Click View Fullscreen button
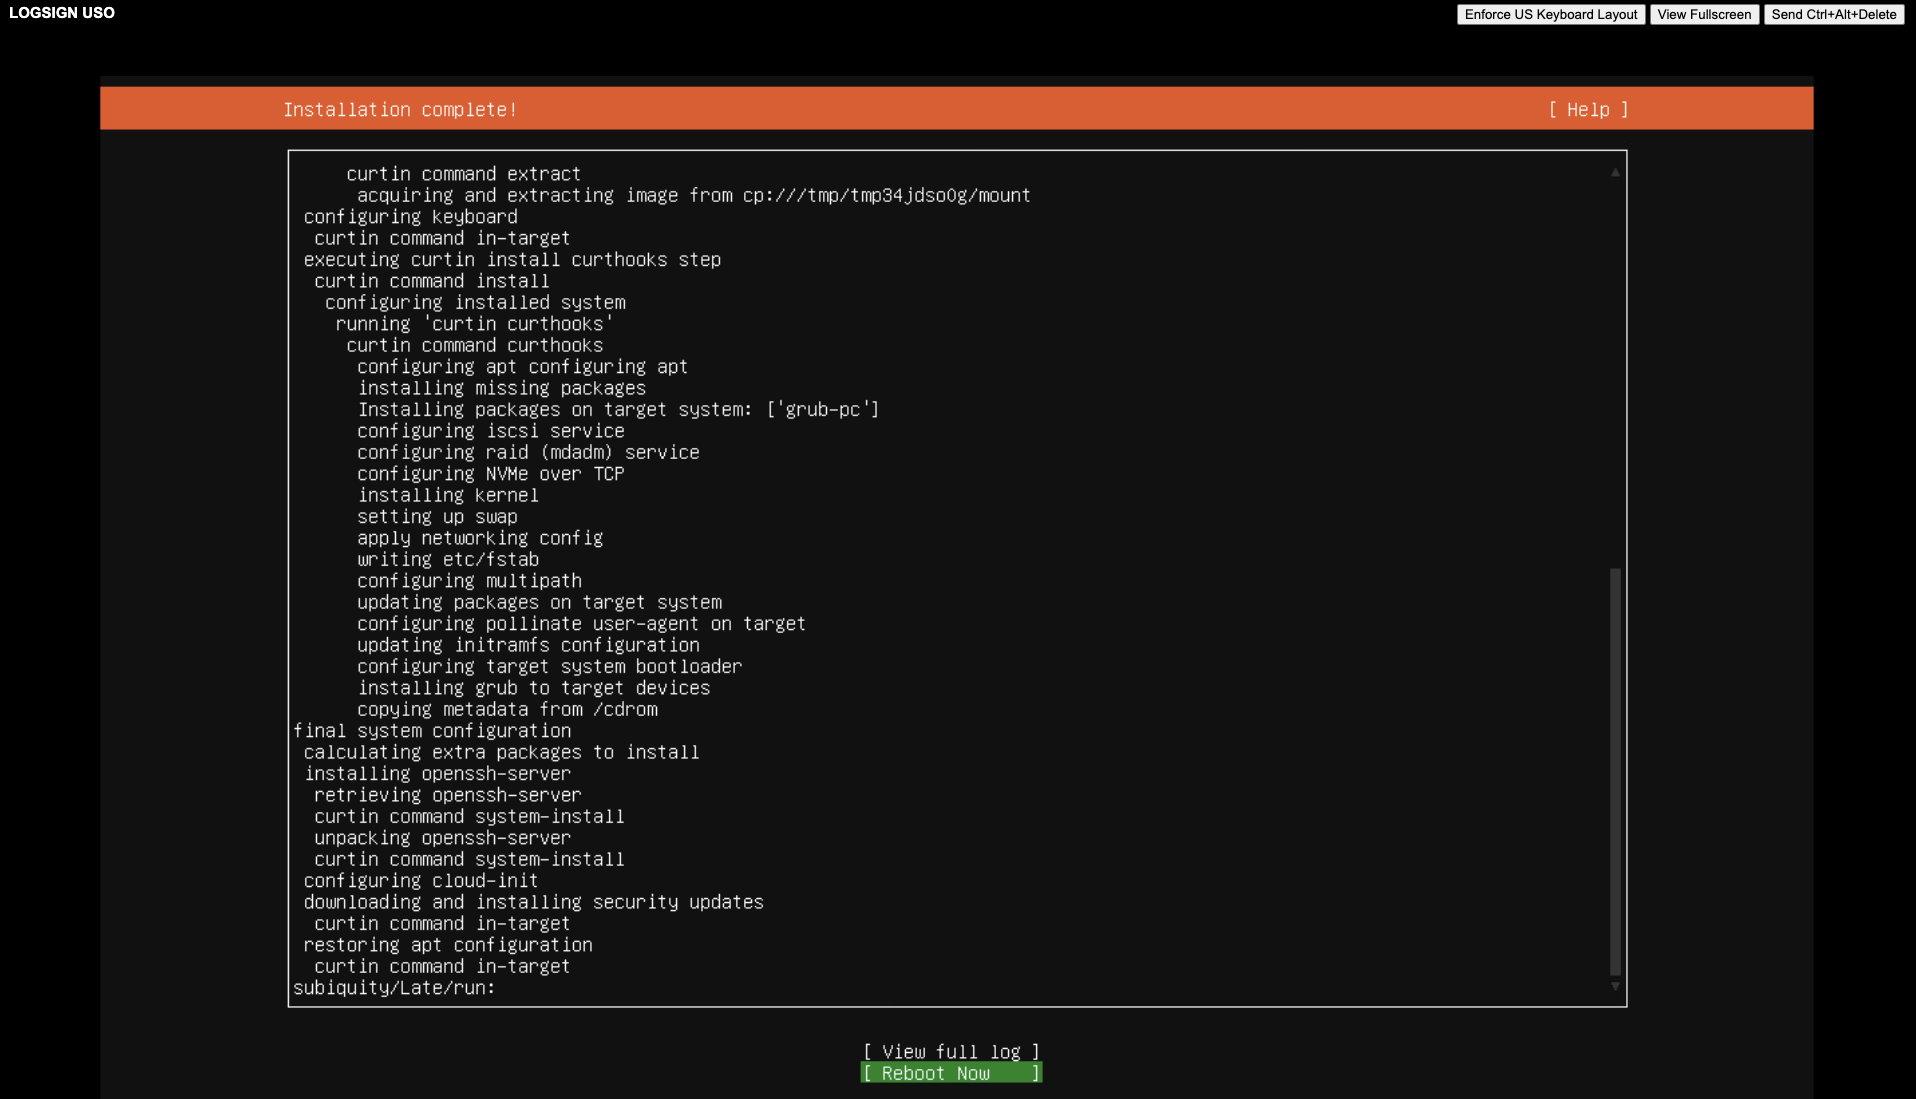Viewport: 1916px width, 1099px height. click(x=1704, y=14)
